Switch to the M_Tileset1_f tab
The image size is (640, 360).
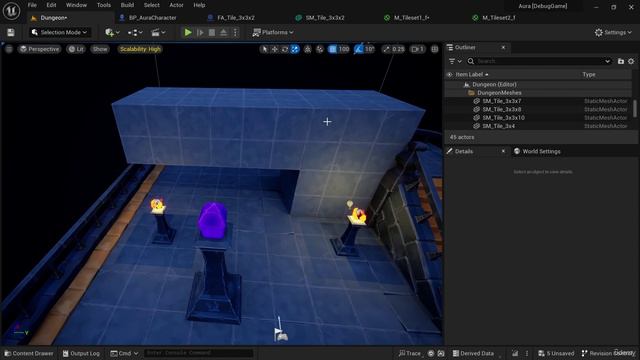411,18
